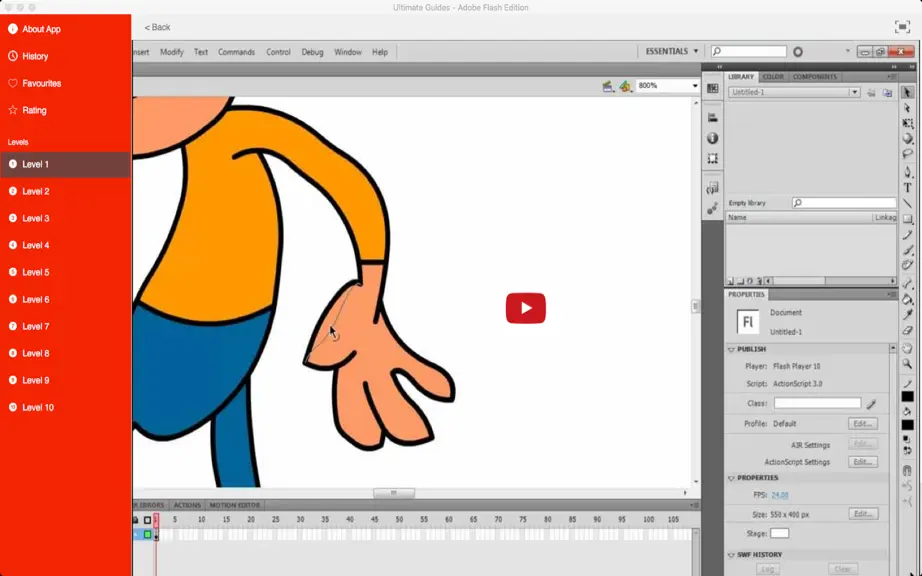
Task: Toggle the Snap to Objects magnet
Action: tap(907, 470)
